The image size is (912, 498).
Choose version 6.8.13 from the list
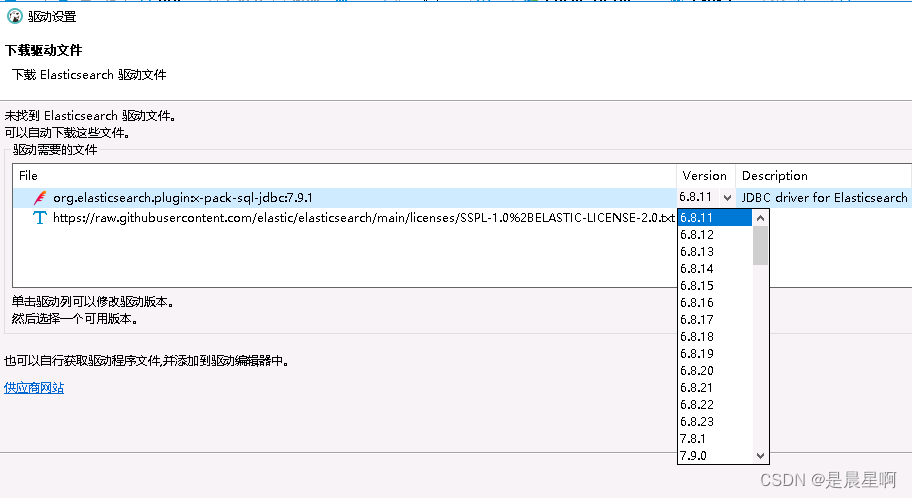pyautogui.click(x=715, y=251)
